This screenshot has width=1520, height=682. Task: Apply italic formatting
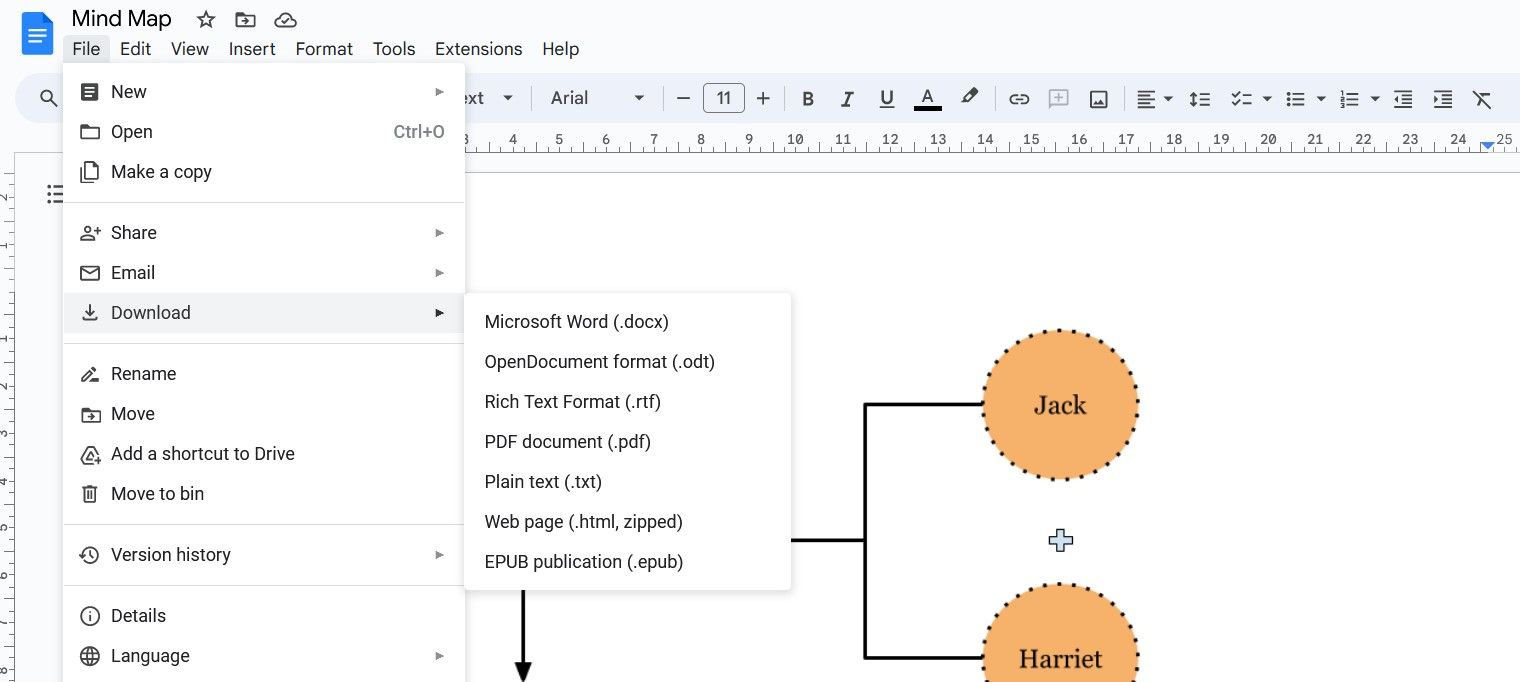tap(847, 98)
